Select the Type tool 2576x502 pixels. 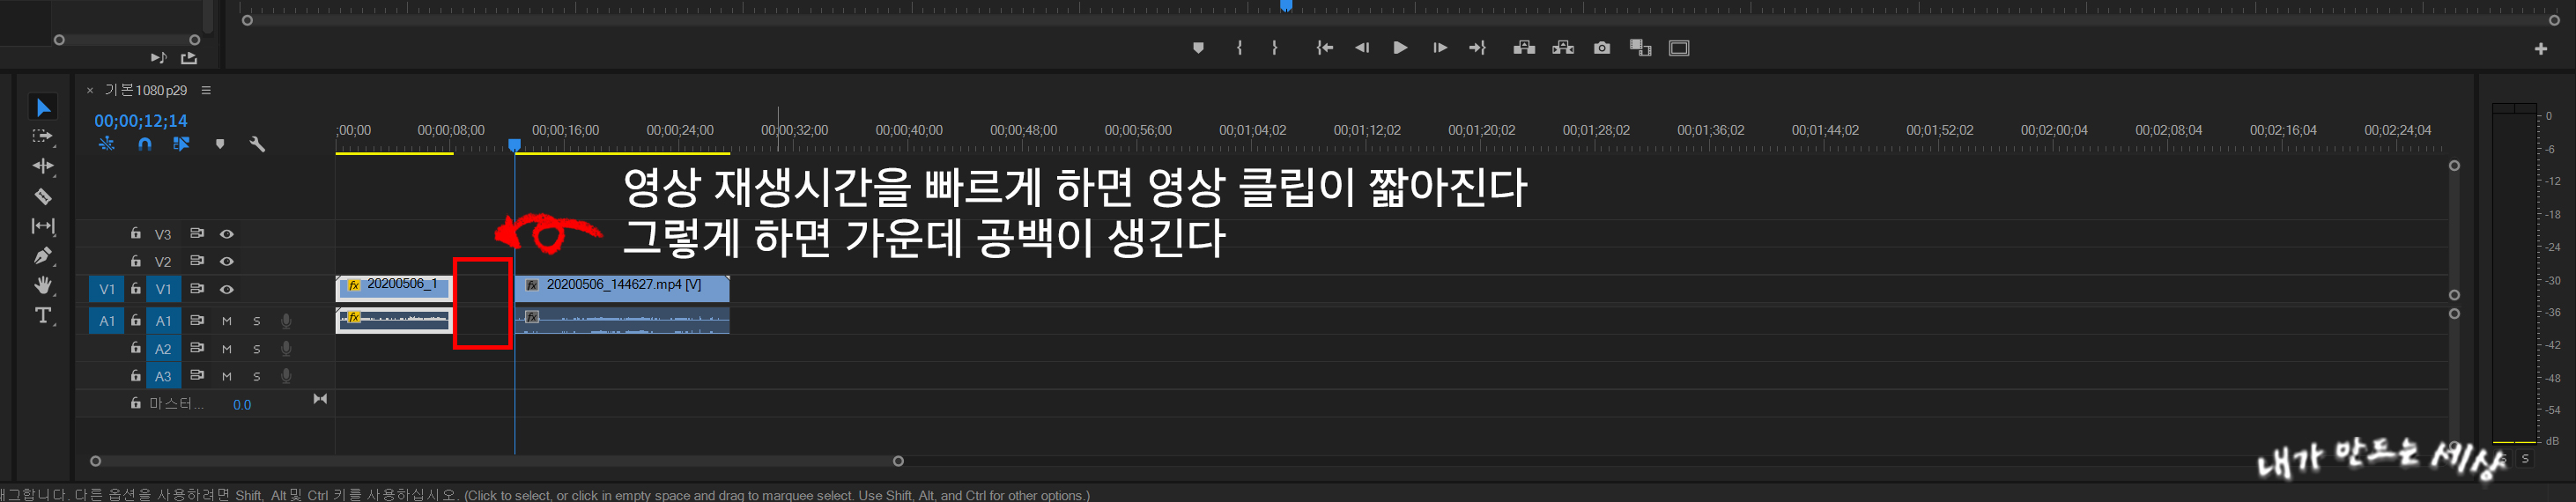[x=43, y=316]
